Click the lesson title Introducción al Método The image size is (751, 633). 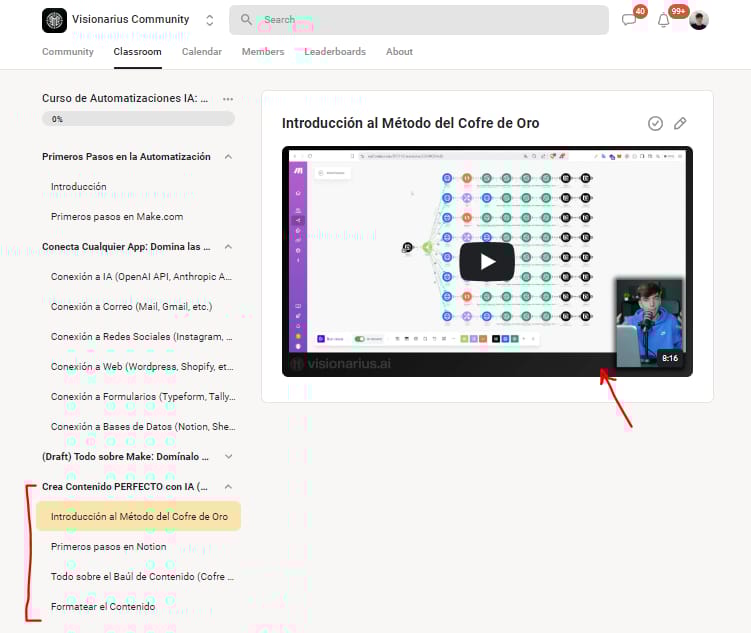pyautogui.click(x=410, y=123)
